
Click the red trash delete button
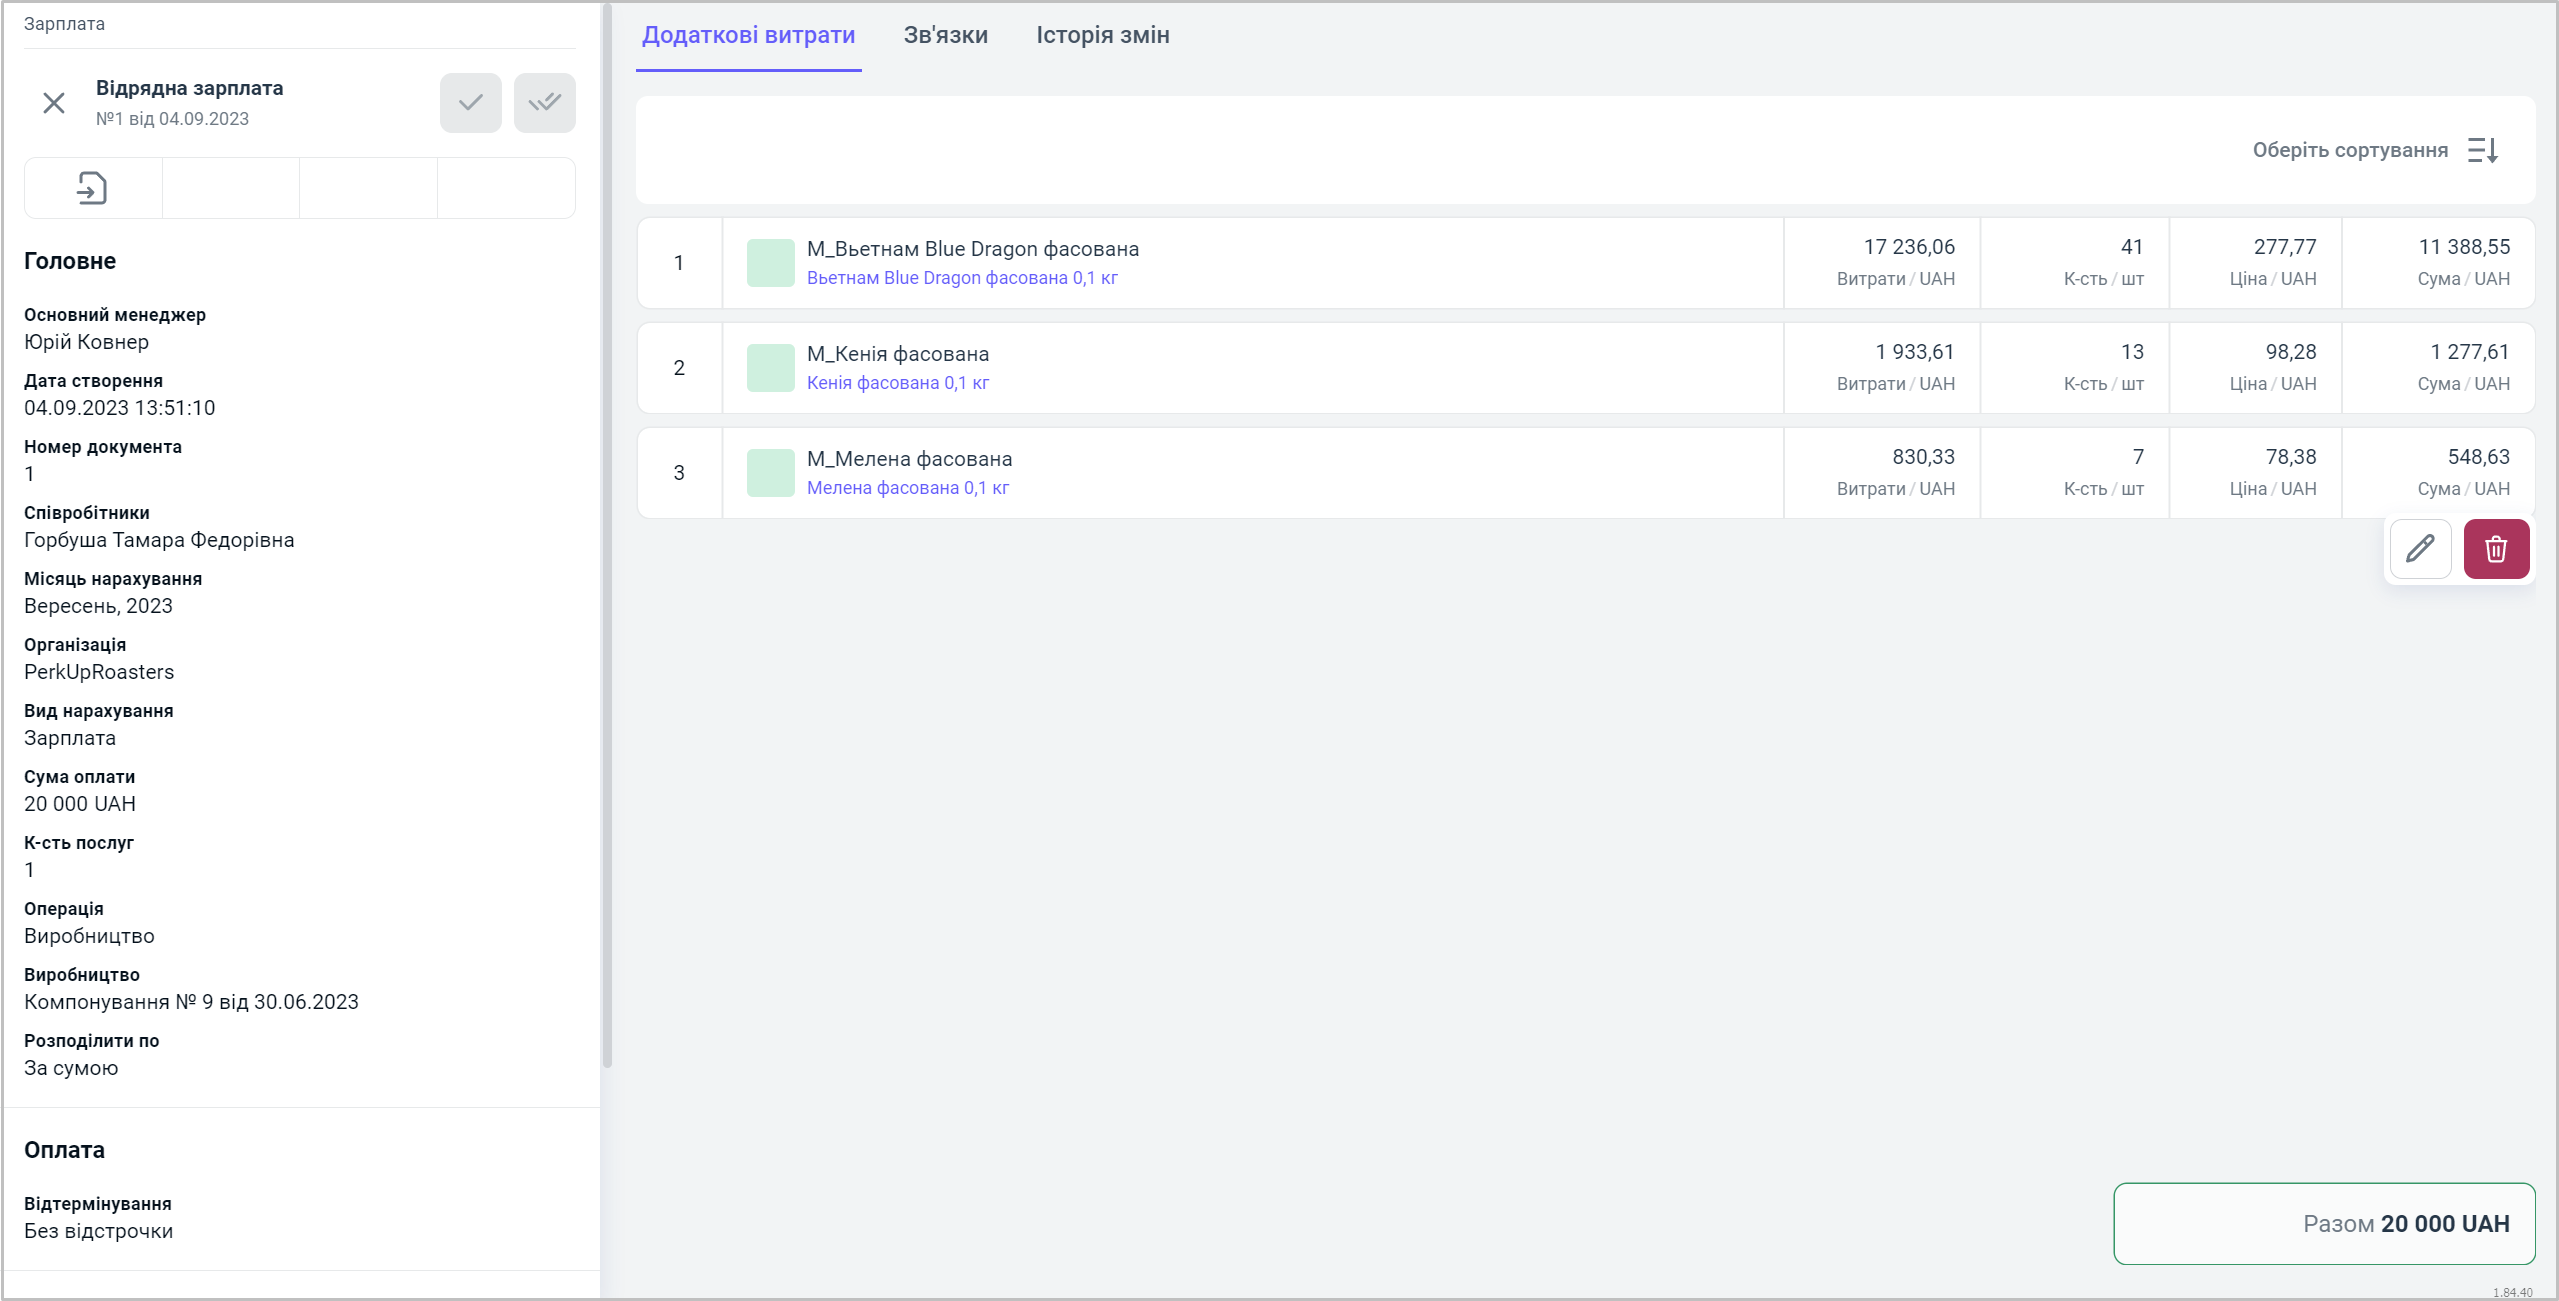[x=2496, y=549]
